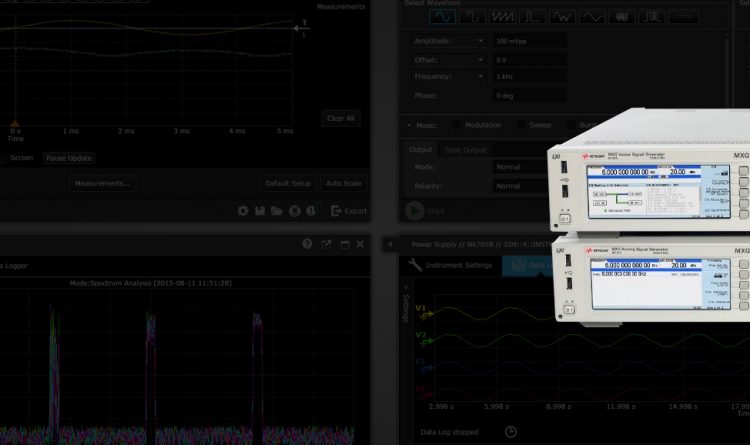Screen dimensions: 750x445
Task: Open the Frequency parameter dropdown
Action: [480, 77]
